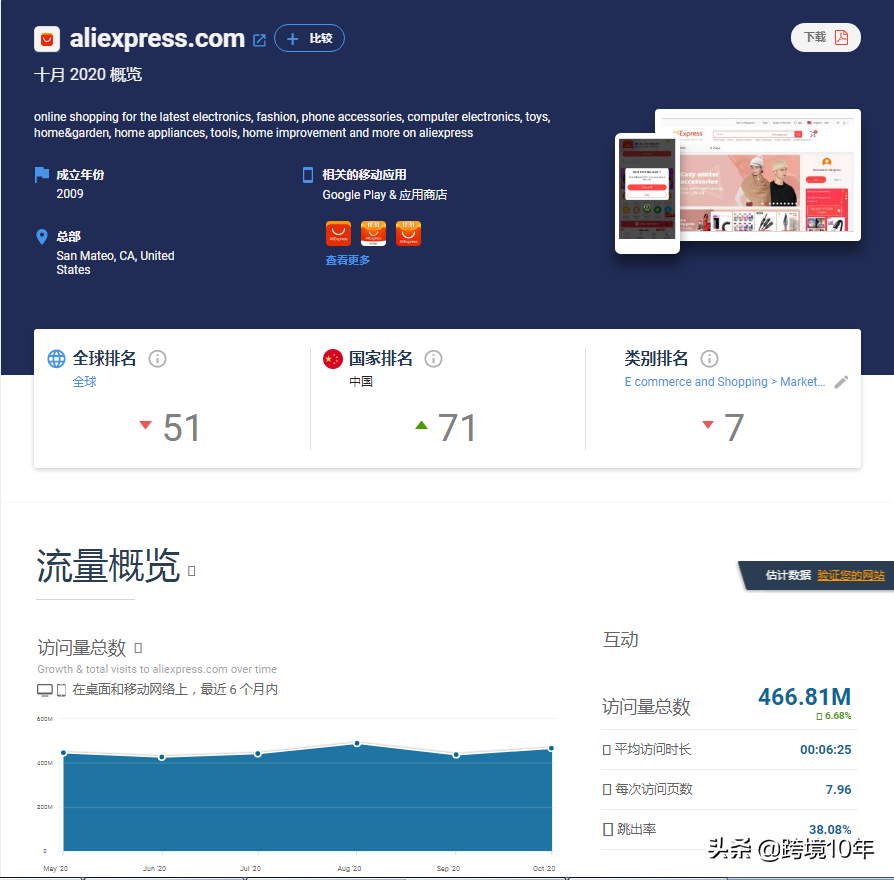This screenshot has height=880, width=894.
Task: Download the PDF report with 下载 button
Action: click(x=826, y=38)
